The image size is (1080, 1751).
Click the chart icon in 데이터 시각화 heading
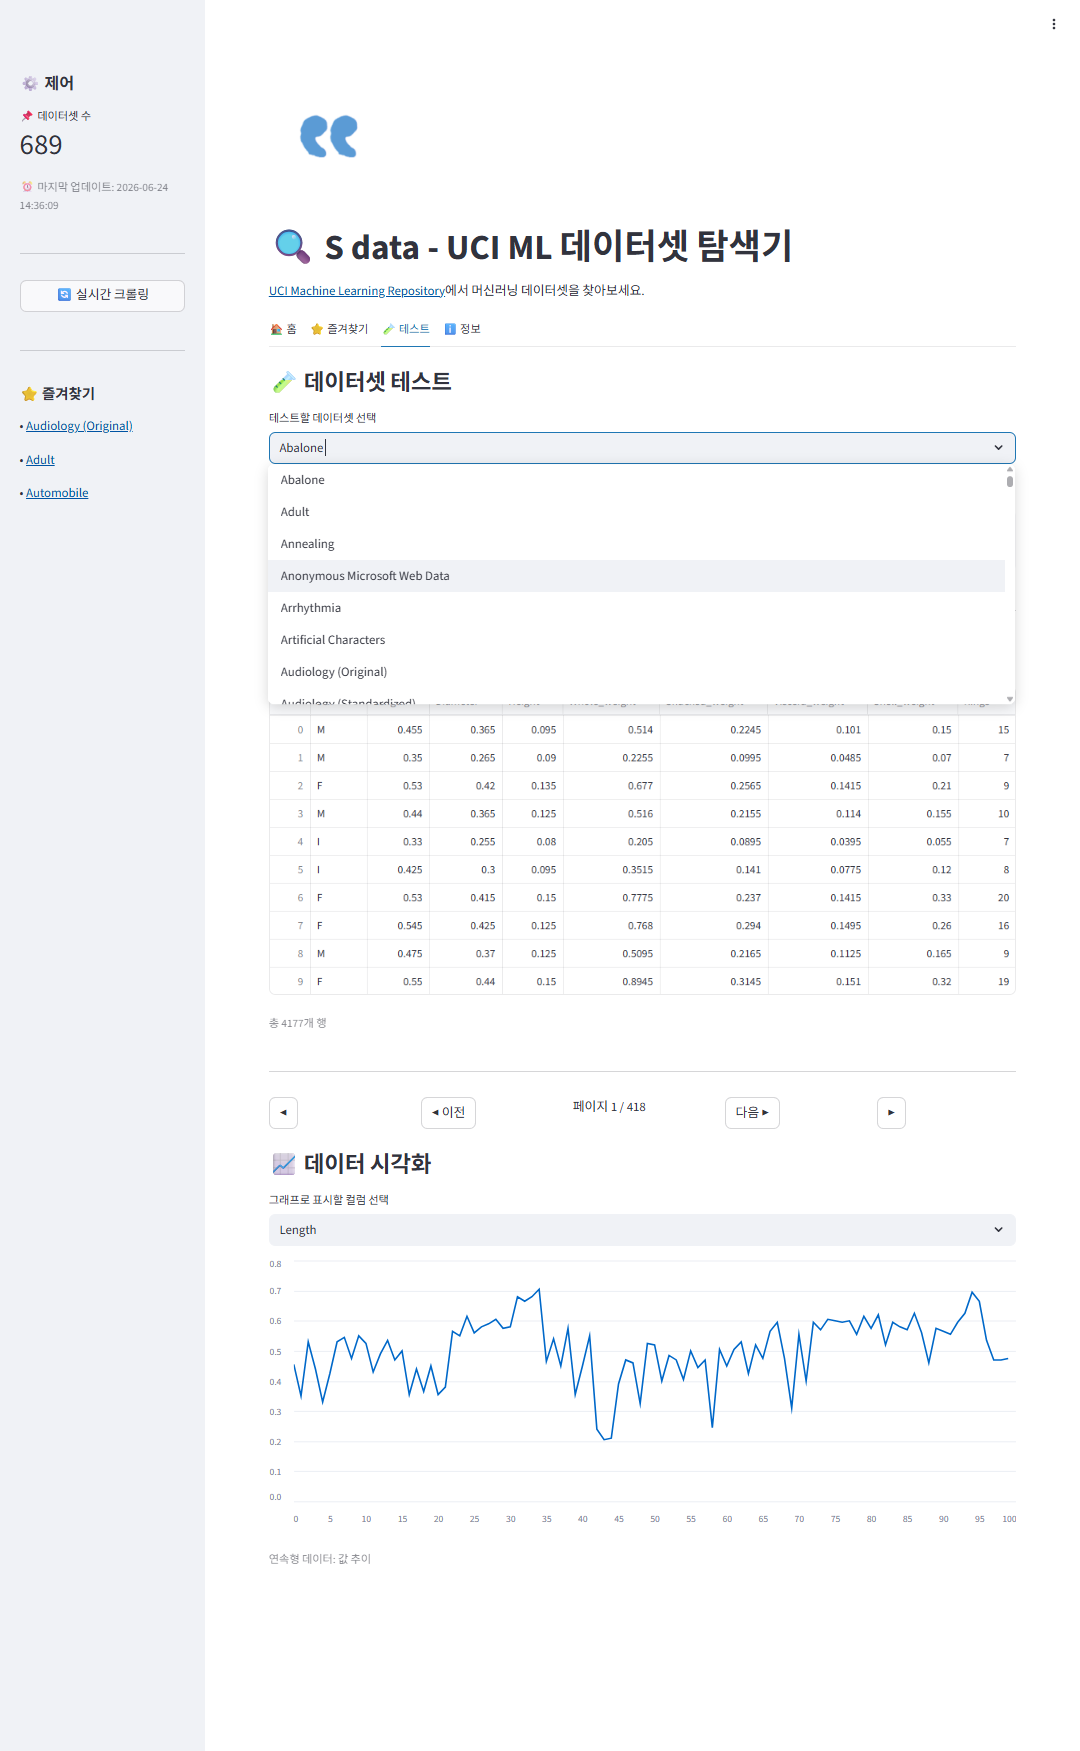click(x=284, y=1164)
